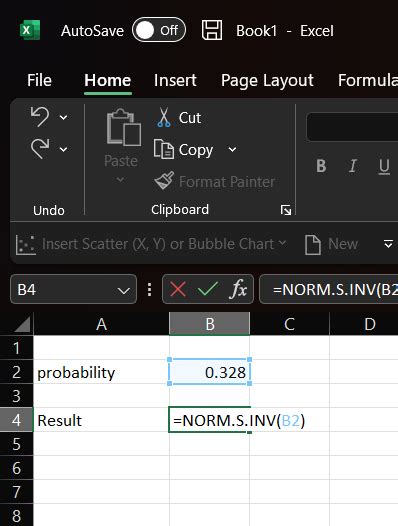Click the Copy button
The width and height of the screenshot is (398, 526).
click(x=183, y=150)
